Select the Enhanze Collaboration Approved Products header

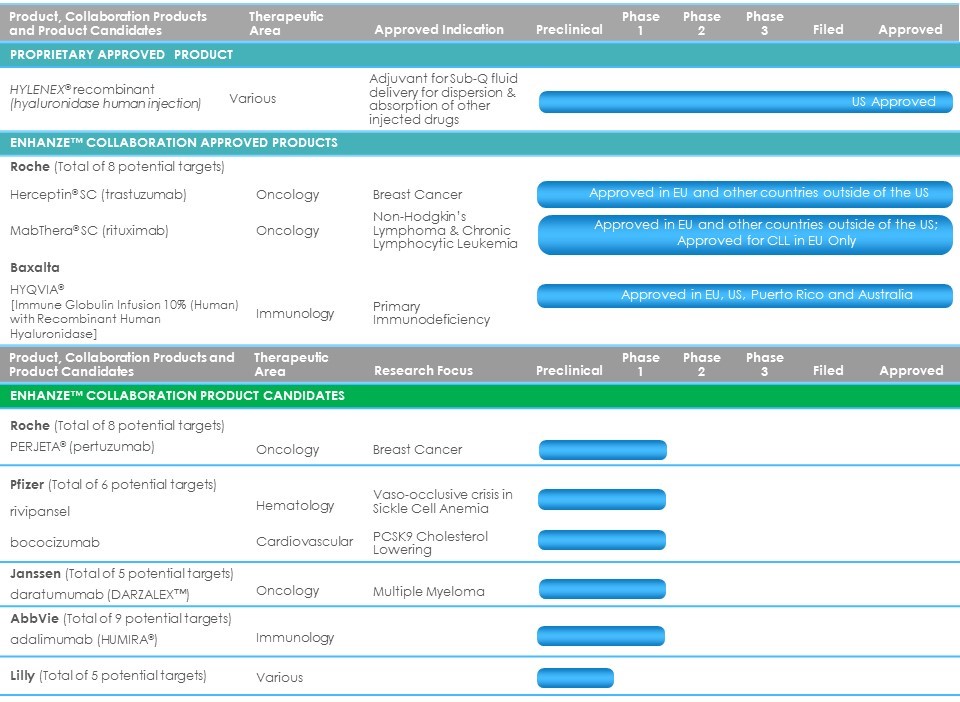tap(173, 142)
